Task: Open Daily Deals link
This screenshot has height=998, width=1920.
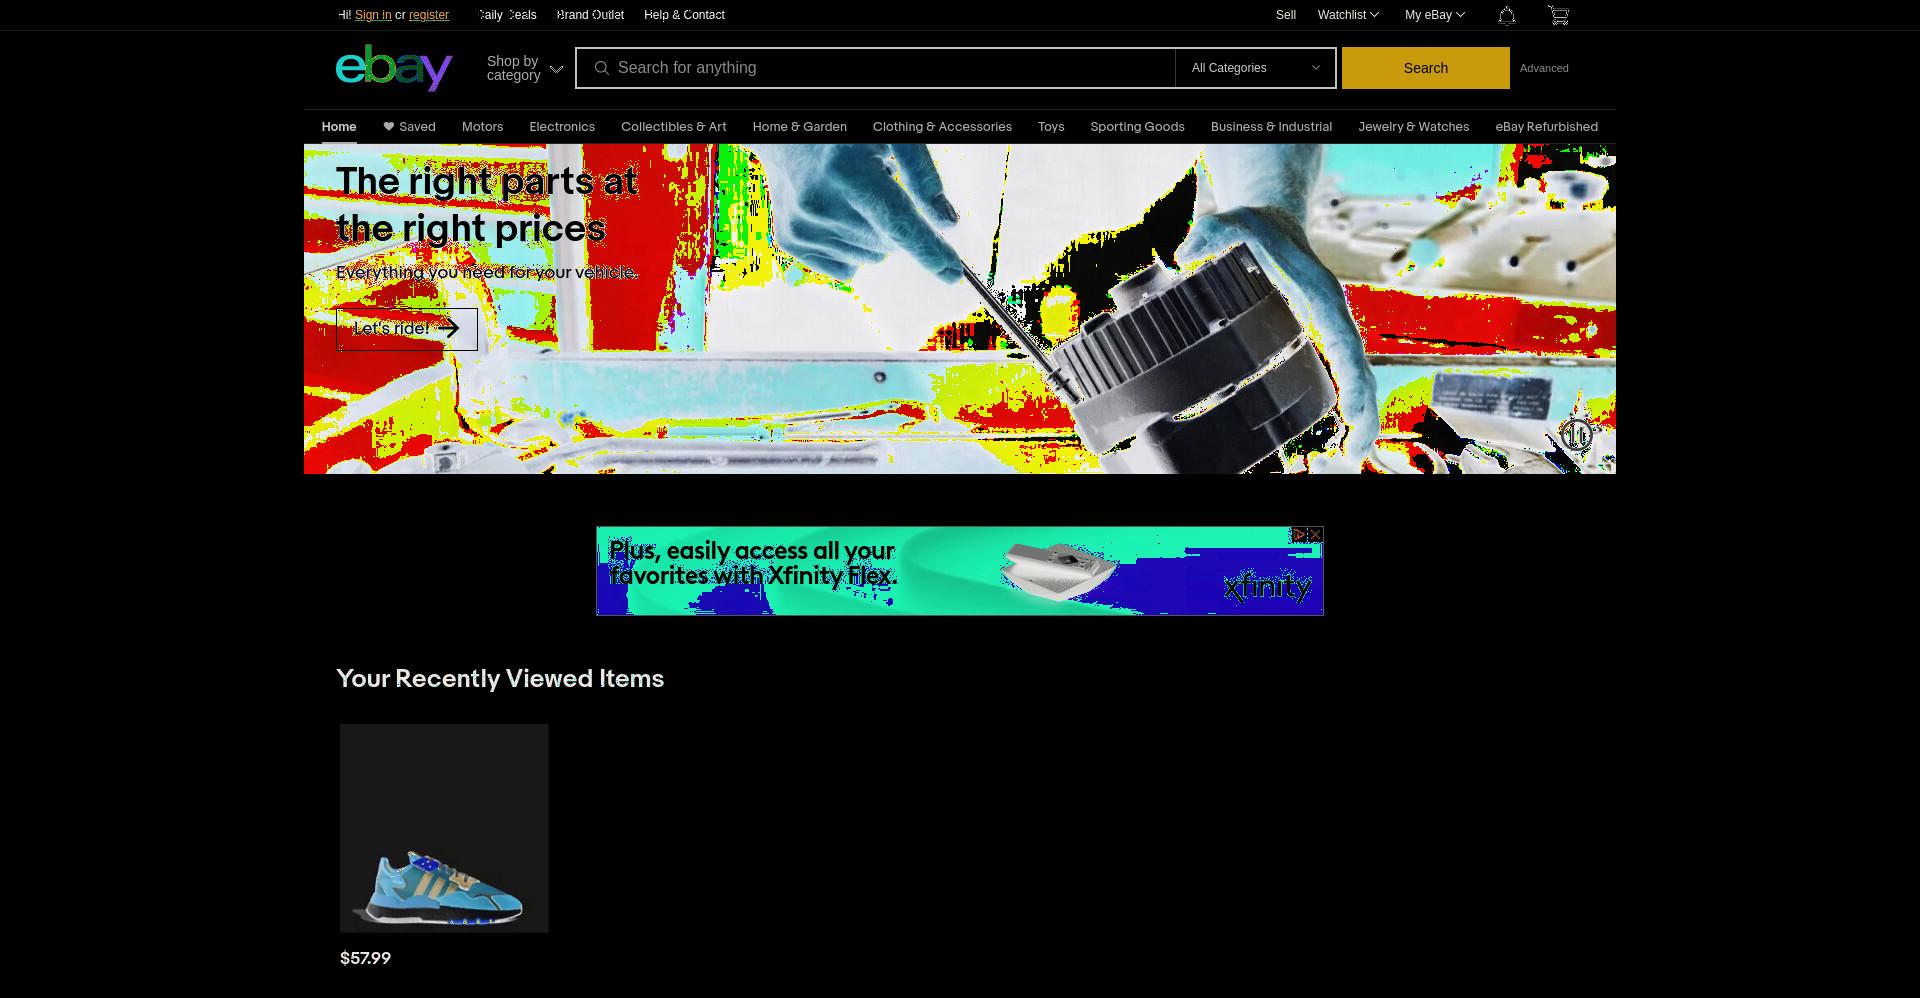Action: [x=507, y=15]
